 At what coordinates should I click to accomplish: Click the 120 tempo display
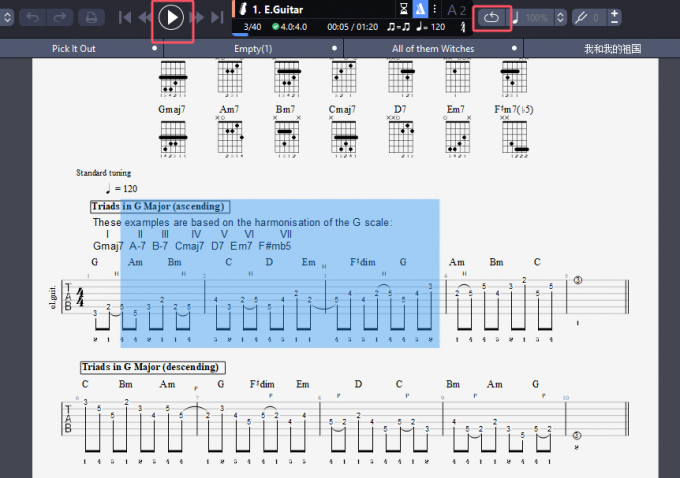point(437,27)
